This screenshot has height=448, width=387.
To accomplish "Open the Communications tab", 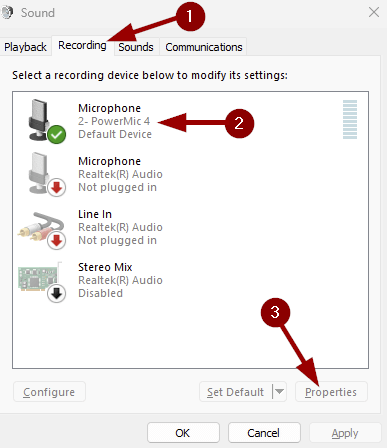I will pyautogui.click(x=204, y=47).
